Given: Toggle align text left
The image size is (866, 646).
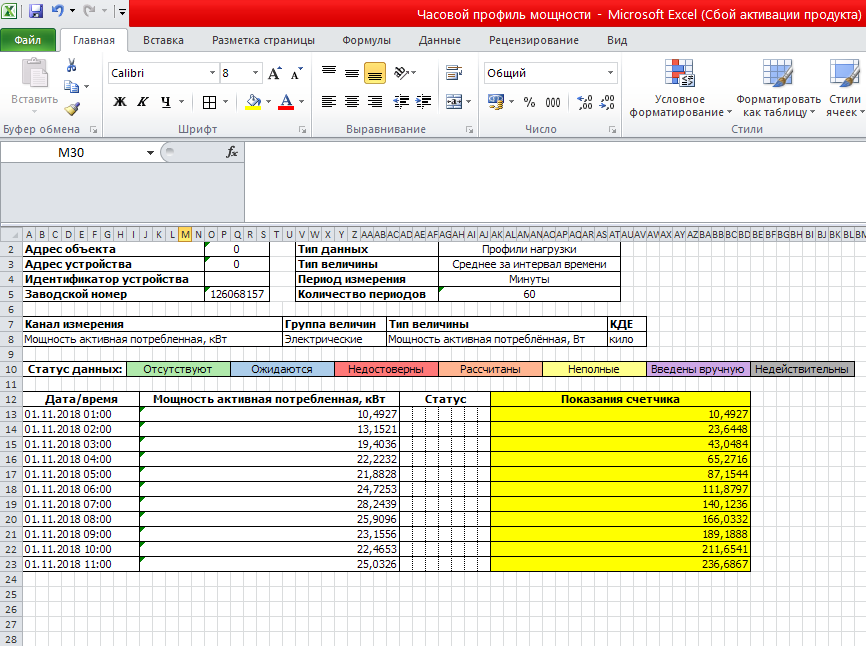Looking at the screenshot, I should point(329,102).
